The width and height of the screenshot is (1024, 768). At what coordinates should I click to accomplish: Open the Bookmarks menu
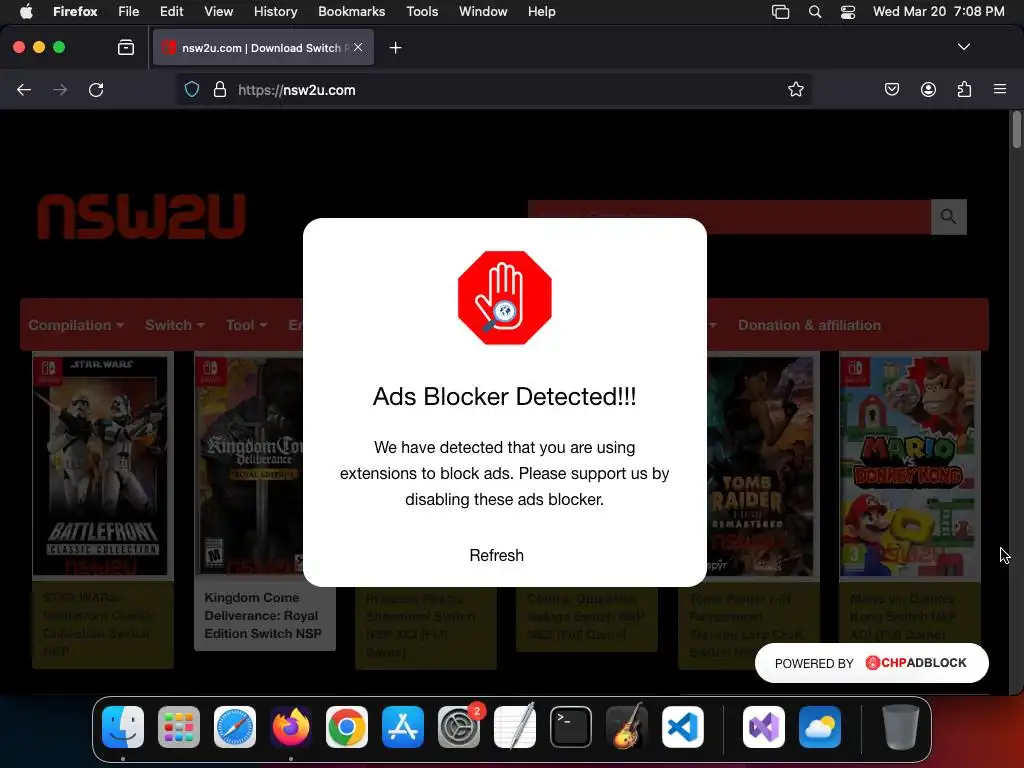351,11
